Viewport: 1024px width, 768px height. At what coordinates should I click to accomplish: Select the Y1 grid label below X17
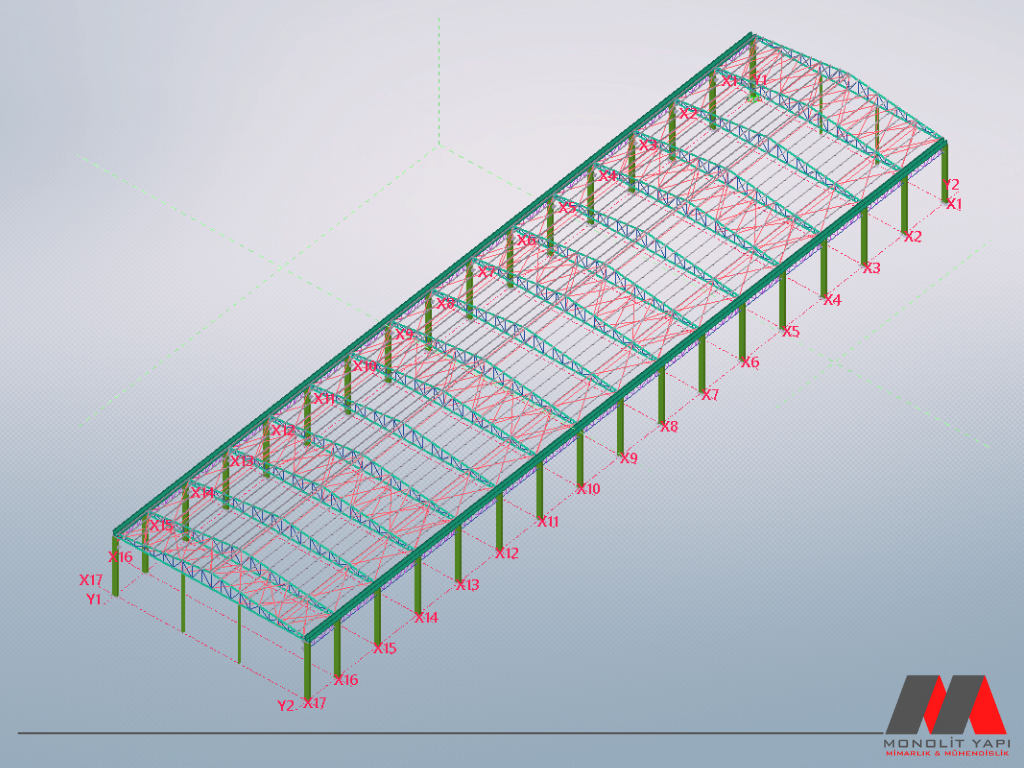click(94, 600)
